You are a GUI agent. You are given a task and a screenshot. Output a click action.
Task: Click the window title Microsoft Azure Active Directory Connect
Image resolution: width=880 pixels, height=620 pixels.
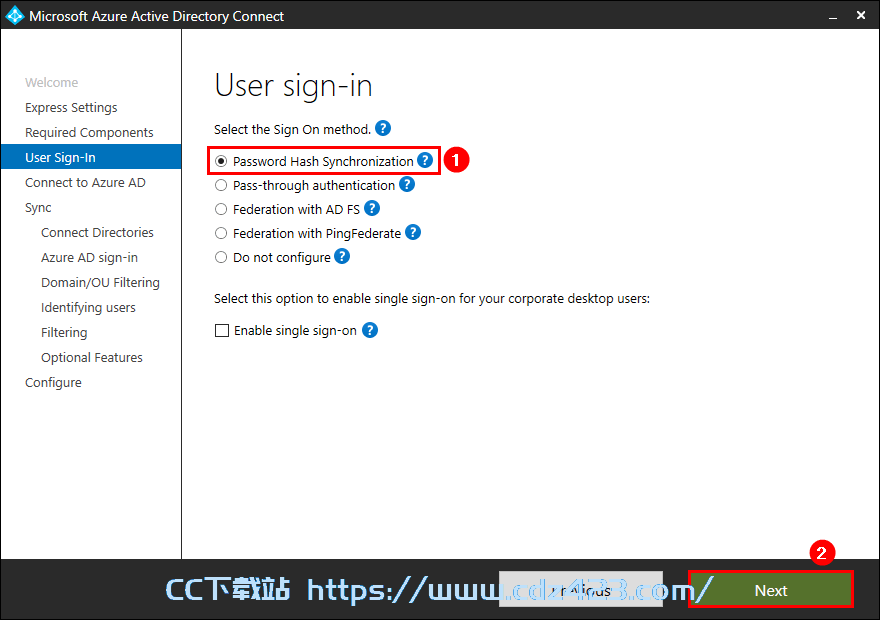[157, 16]
